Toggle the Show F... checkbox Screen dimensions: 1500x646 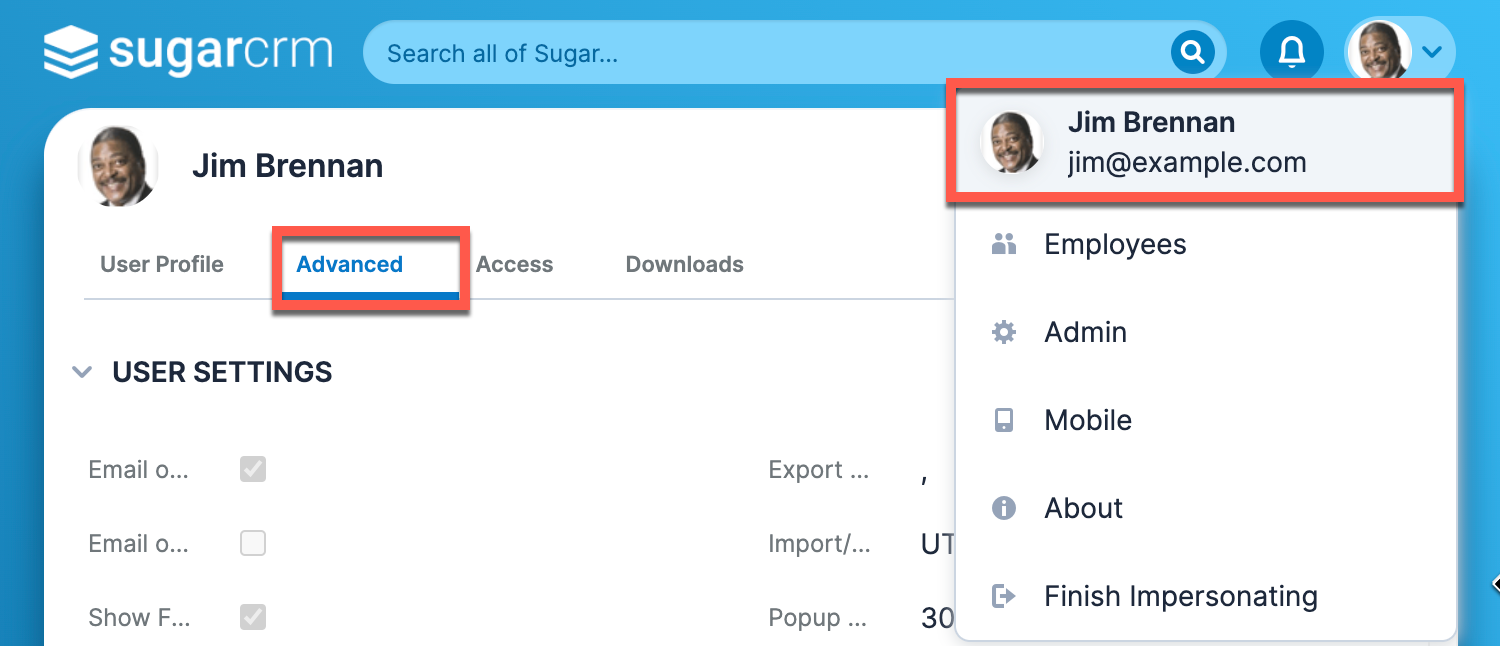click(253, 617)
